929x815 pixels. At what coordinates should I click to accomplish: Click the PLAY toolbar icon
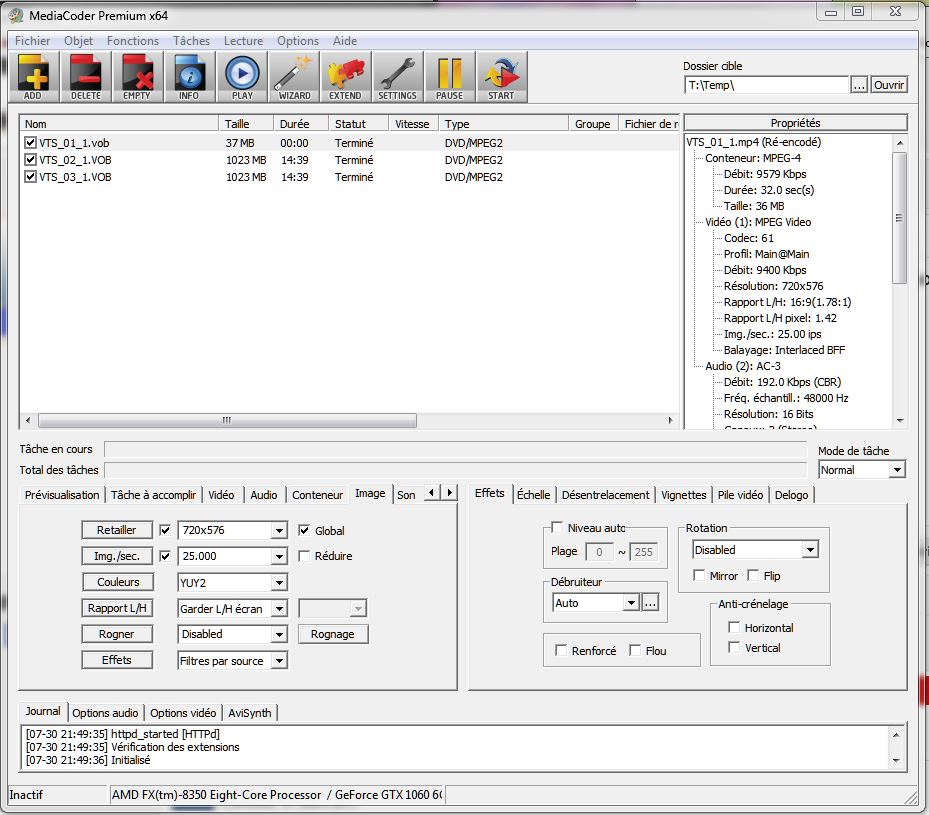pos(242,77)
